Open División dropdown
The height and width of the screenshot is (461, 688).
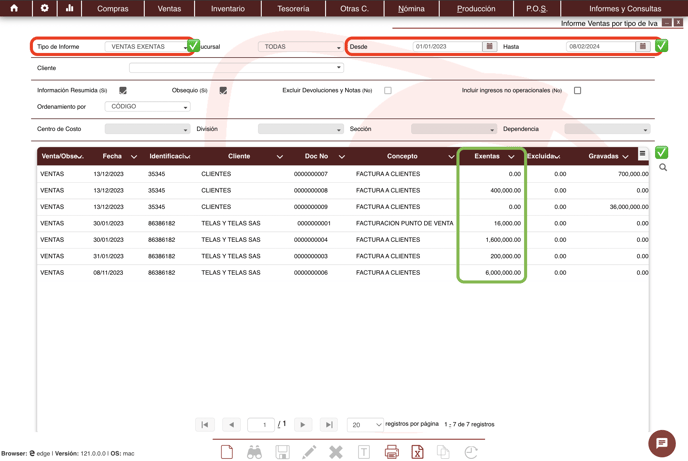[x=301, y=129]
